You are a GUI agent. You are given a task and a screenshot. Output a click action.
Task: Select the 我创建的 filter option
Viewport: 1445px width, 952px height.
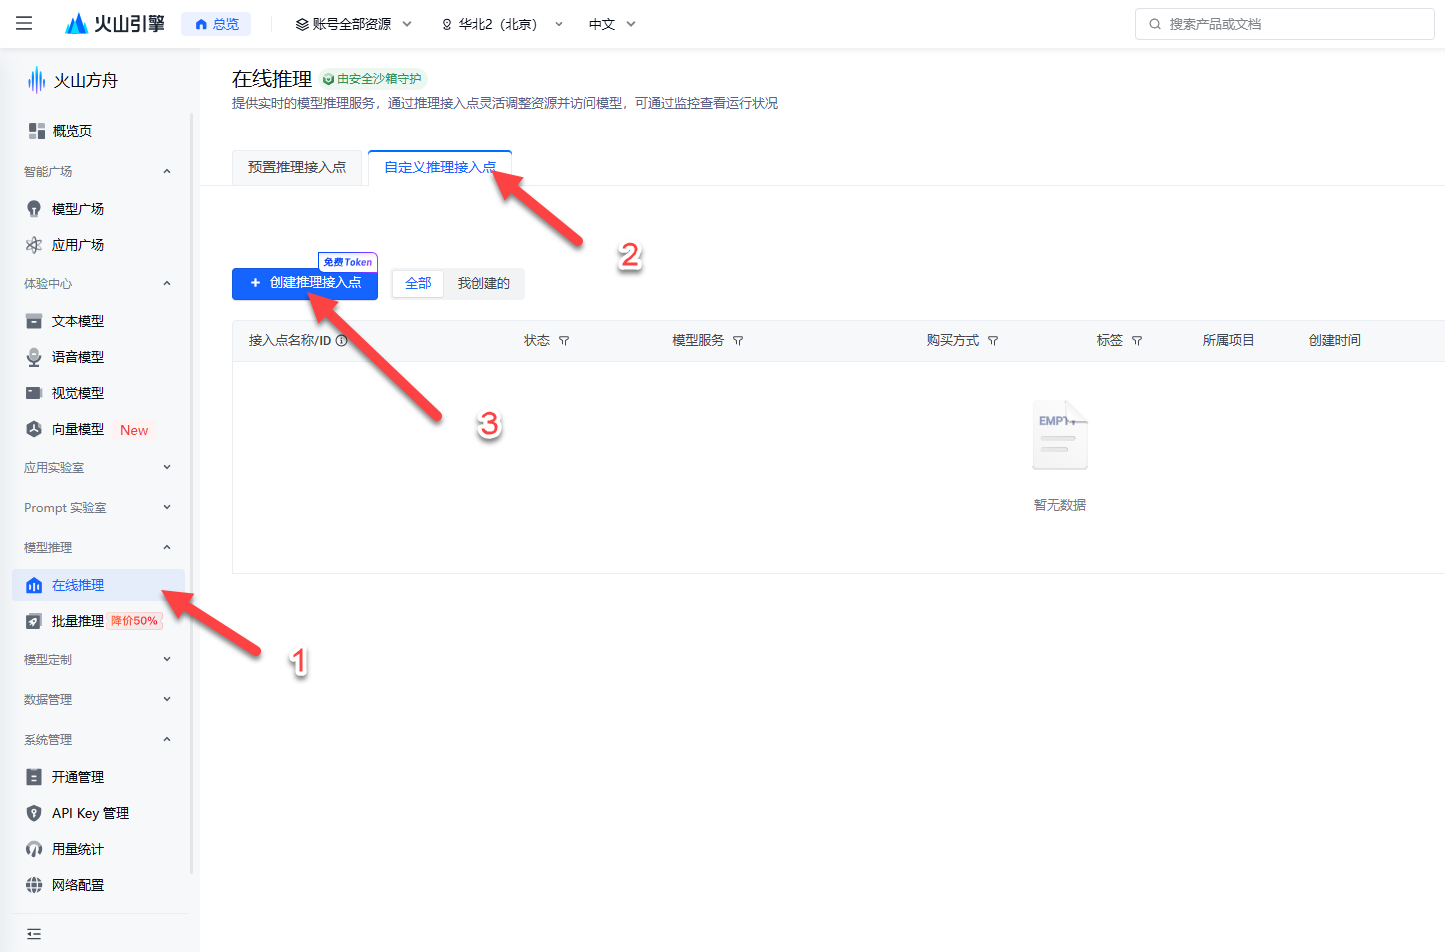coord(483,283)
